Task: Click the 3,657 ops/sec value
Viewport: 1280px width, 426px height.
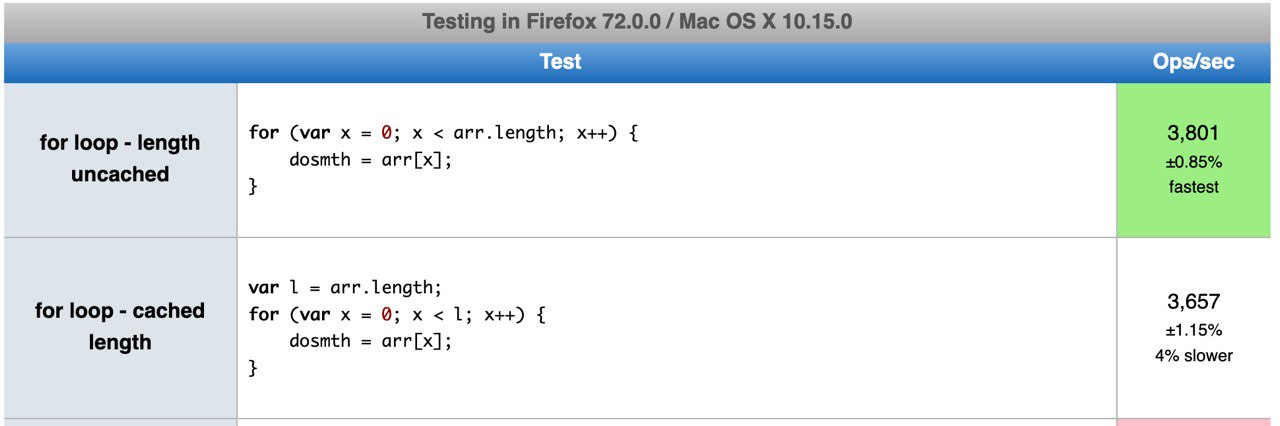Action: (x=1194, y=301)
